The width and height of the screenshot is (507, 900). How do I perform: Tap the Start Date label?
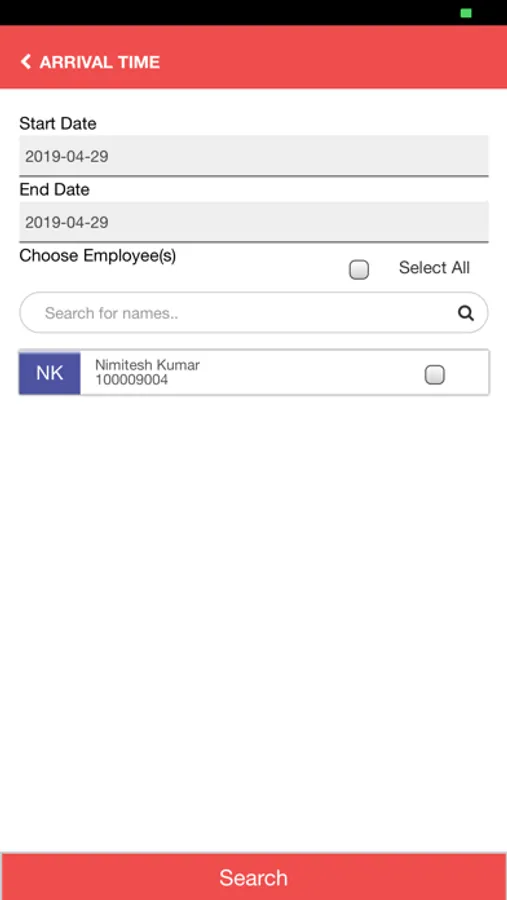click(x=58, y=123)
